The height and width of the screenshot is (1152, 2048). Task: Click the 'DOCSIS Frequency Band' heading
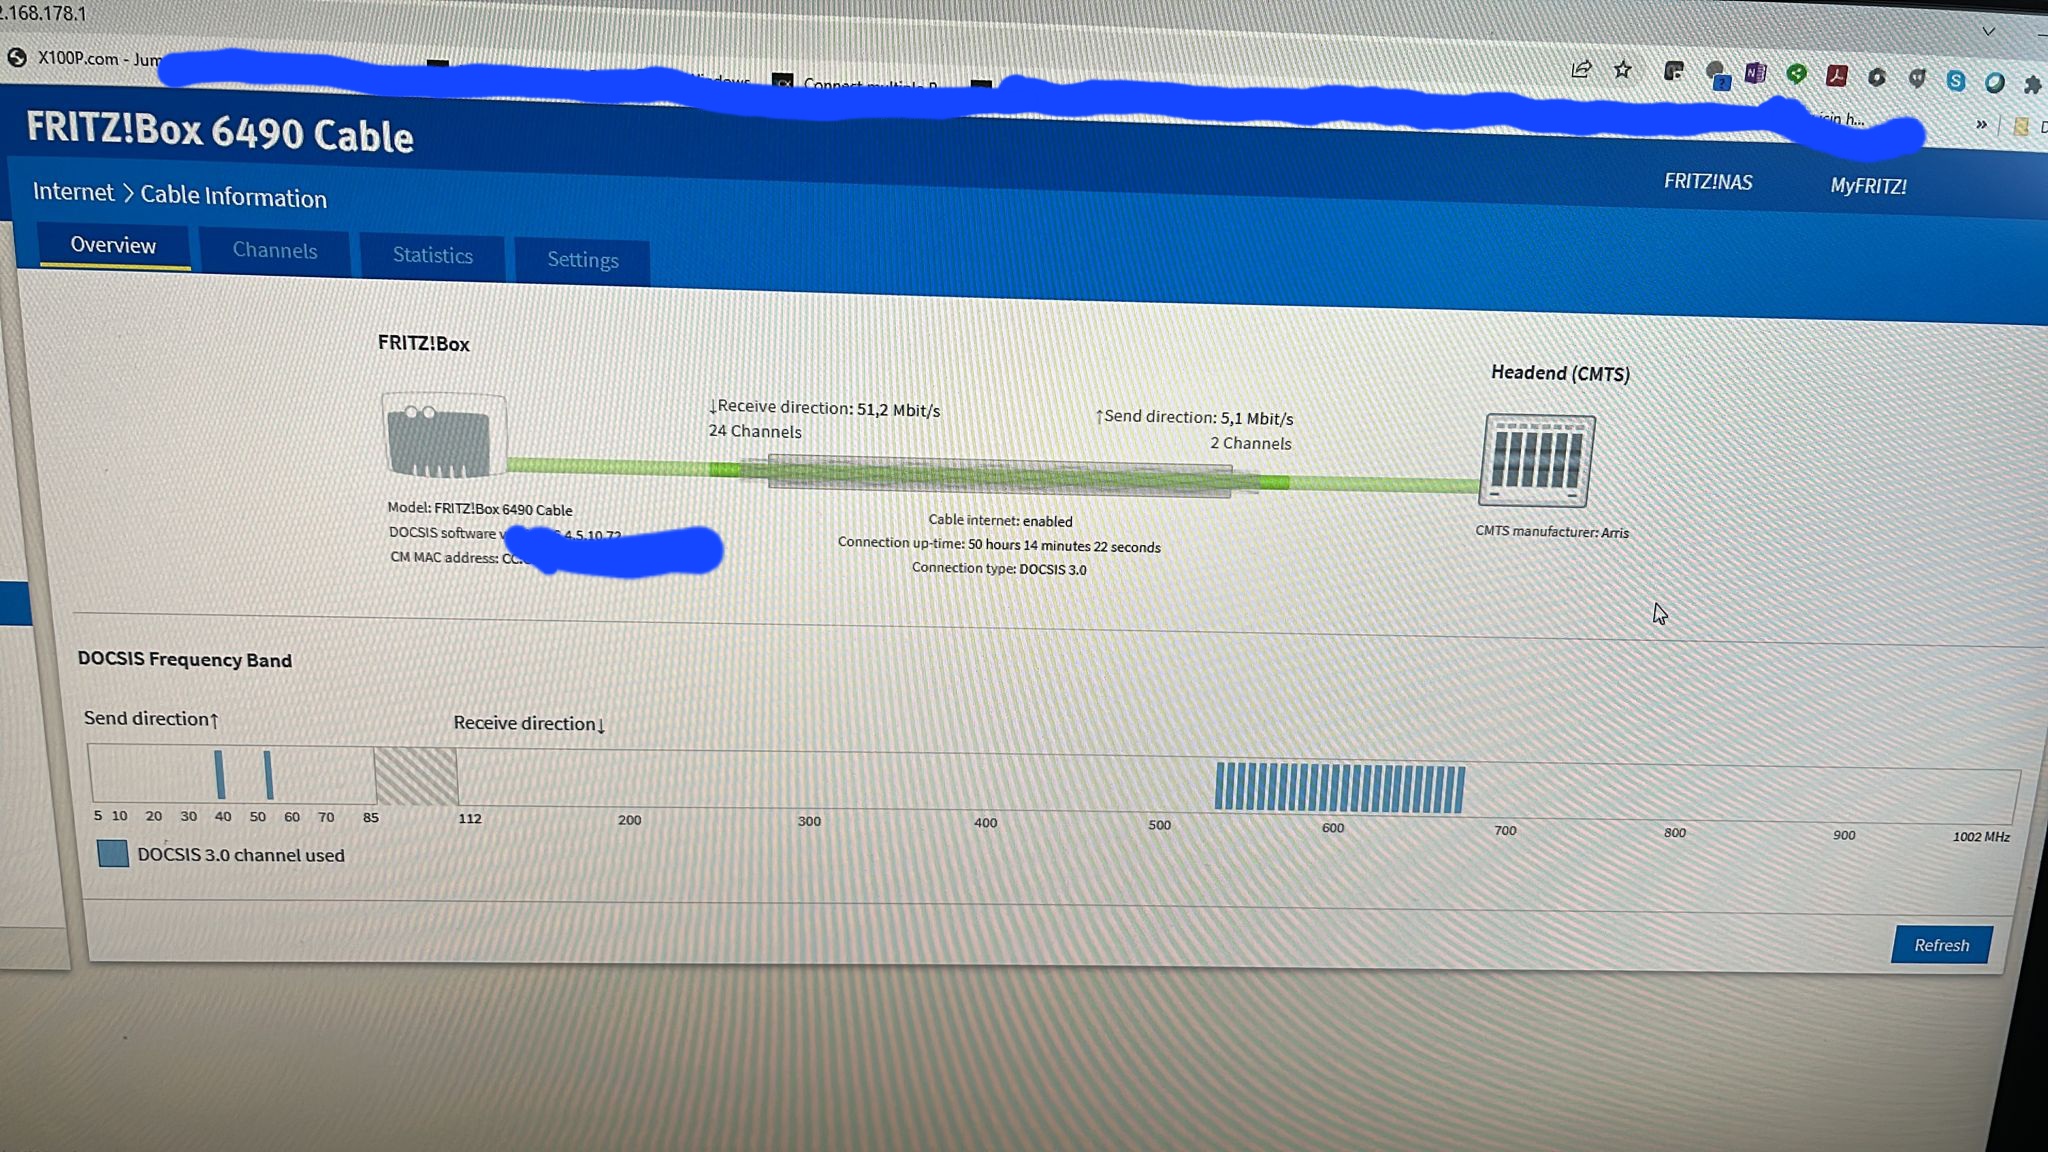point(185,660)
